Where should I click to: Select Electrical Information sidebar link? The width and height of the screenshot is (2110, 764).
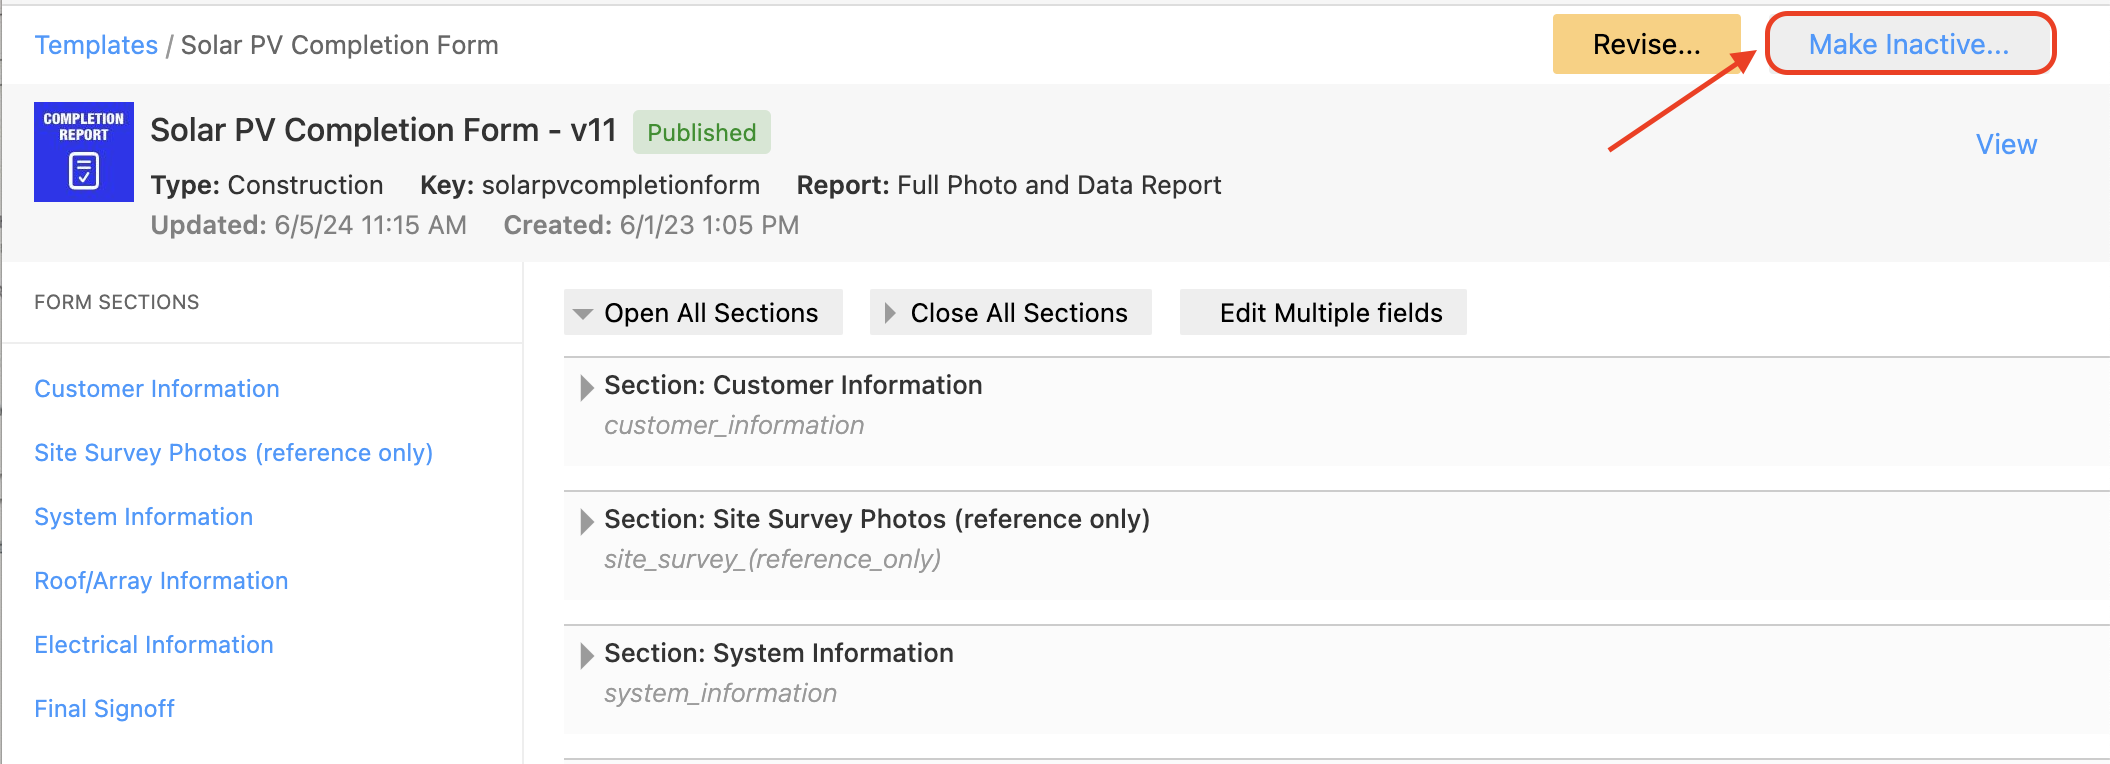point(153,645)
